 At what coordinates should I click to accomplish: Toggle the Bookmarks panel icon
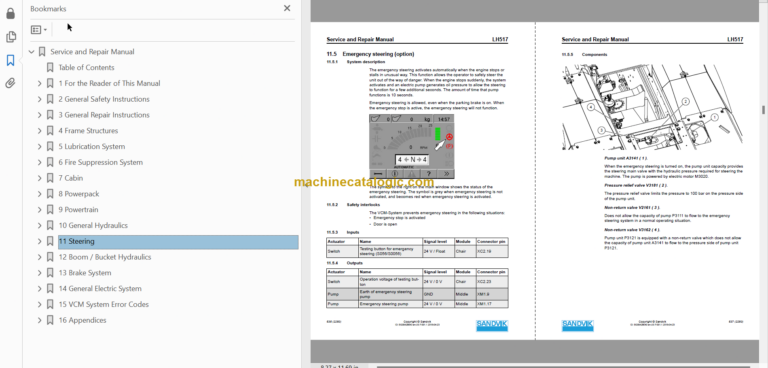[10, 60]
